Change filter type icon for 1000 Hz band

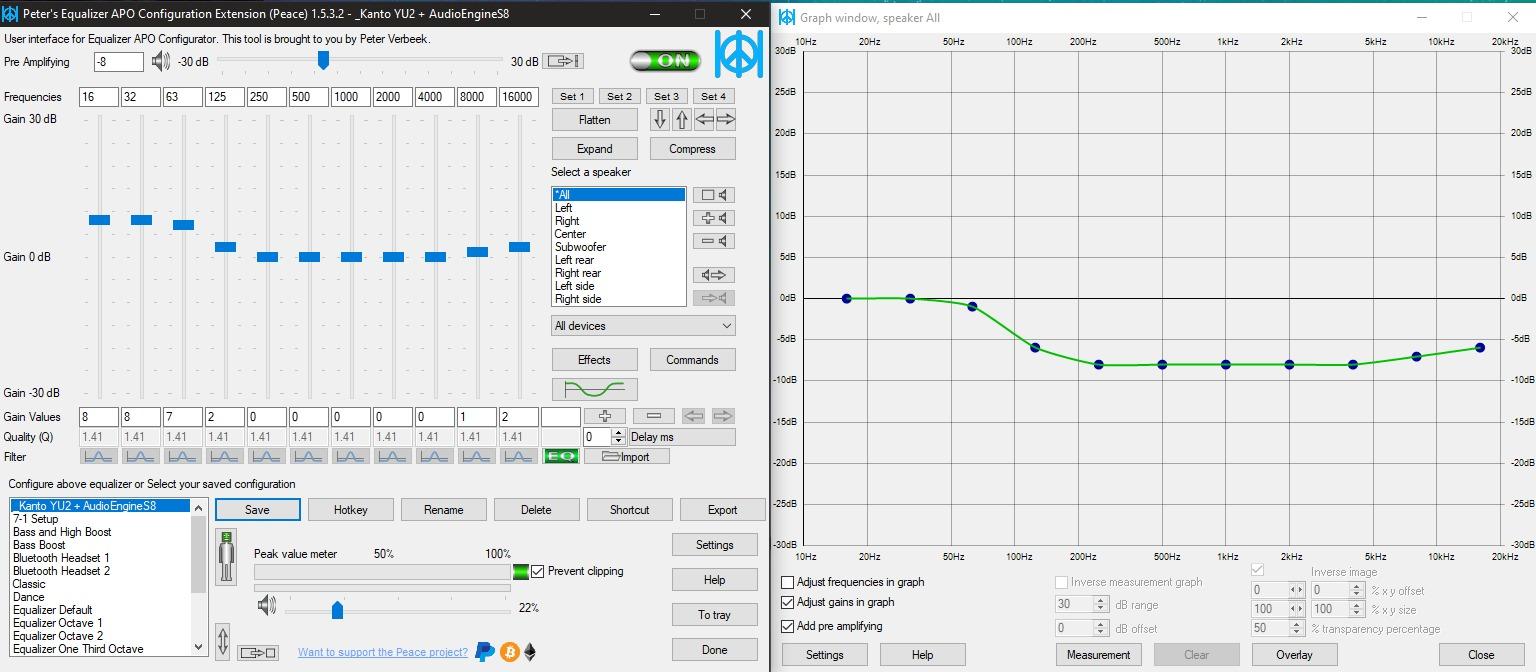pos(351,456)
